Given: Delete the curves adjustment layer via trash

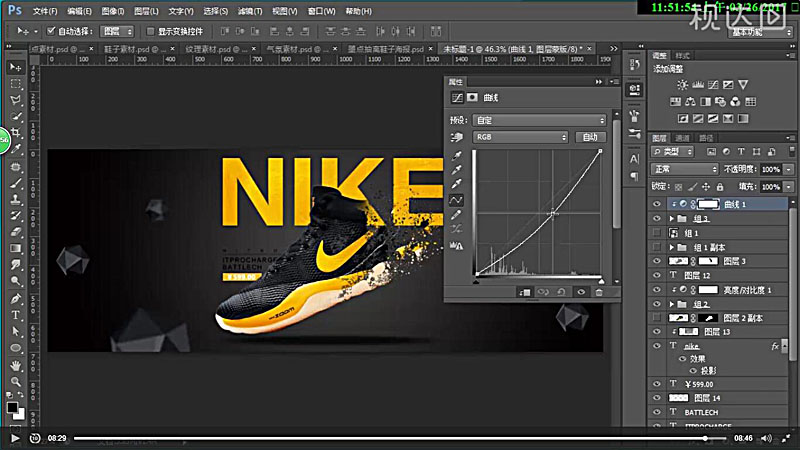Looking at the screenshot, I should tap(599, 292).
